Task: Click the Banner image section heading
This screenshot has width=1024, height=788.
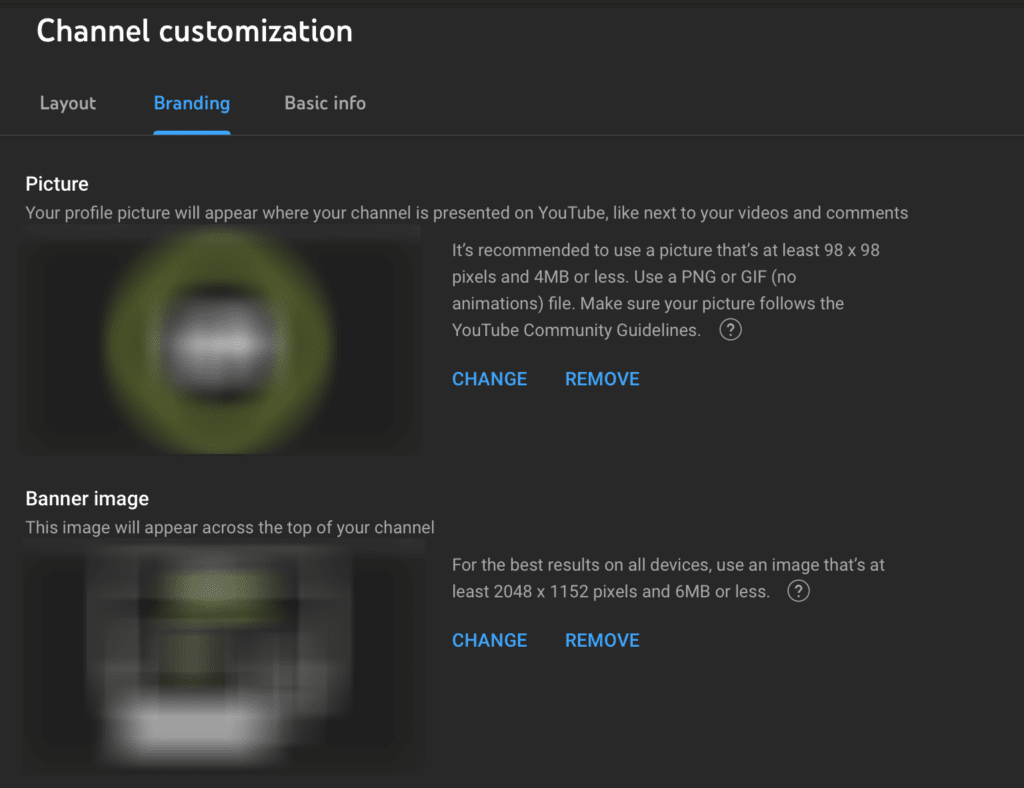Action: [x=87, y=499]
